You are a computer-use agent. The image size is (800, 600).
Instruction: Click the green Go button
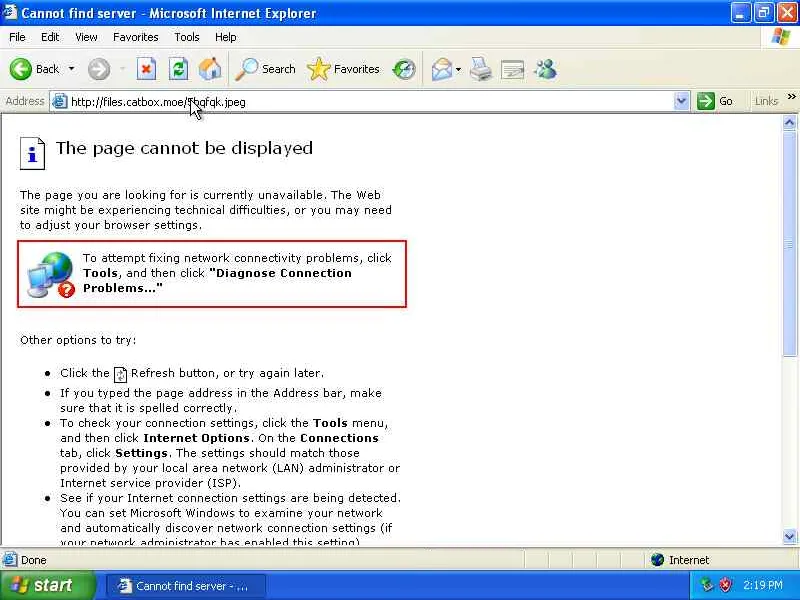click(x=715, y=101)
